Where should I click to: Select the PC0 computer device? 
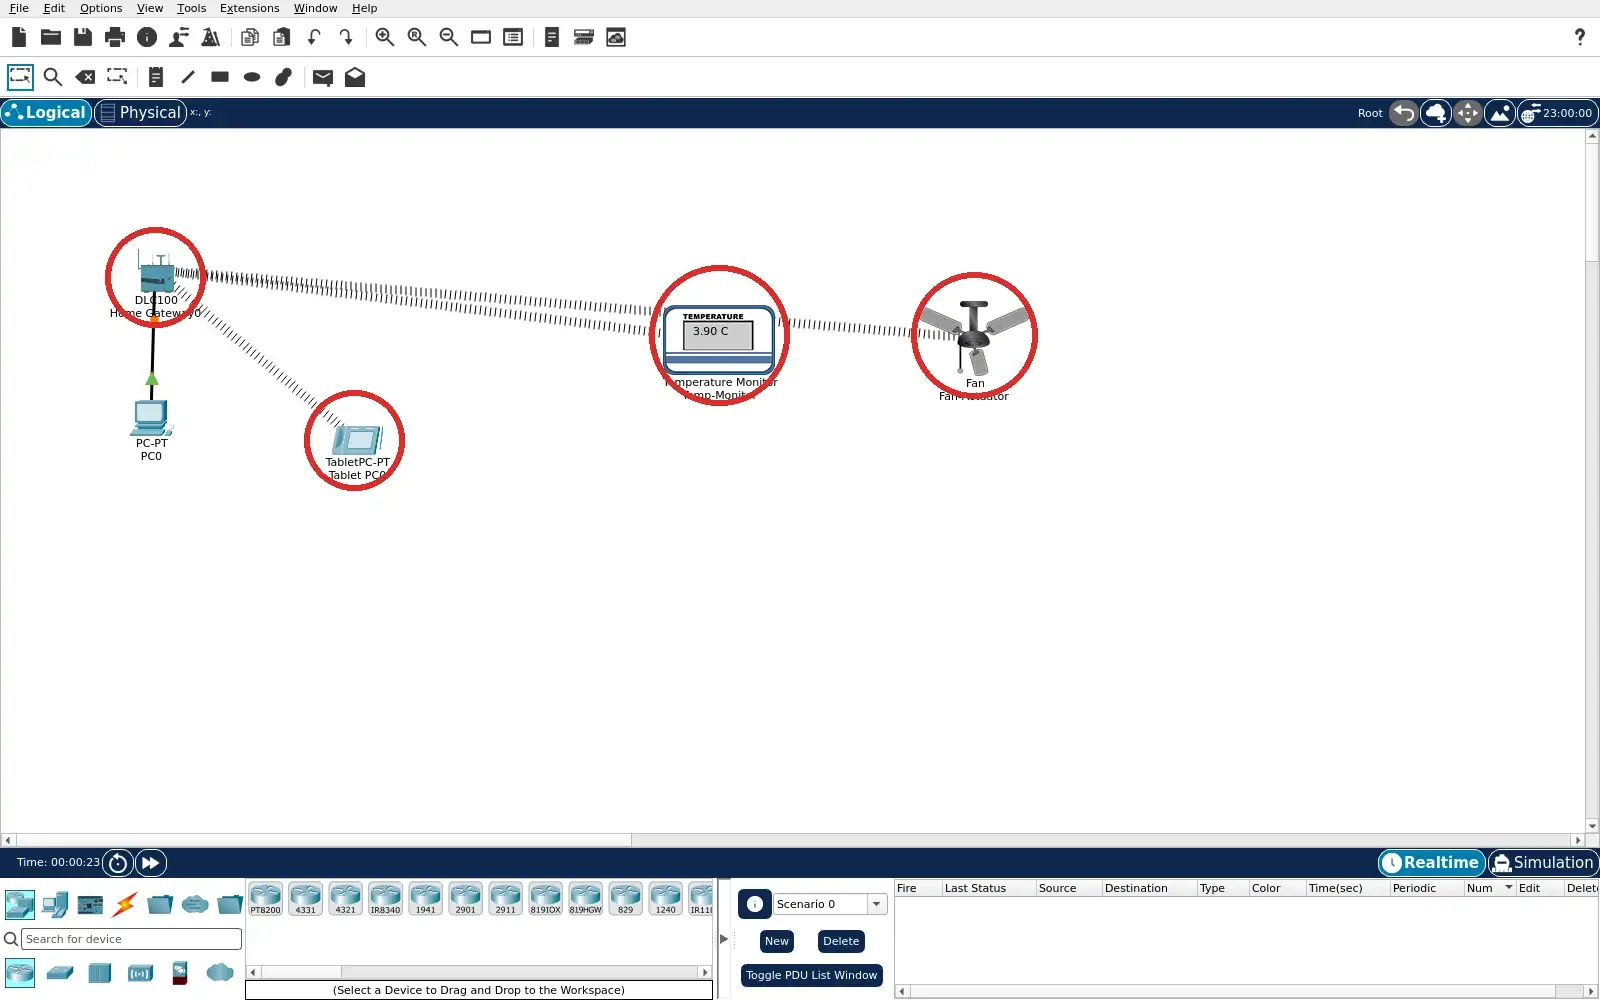[x=152, y=418]
